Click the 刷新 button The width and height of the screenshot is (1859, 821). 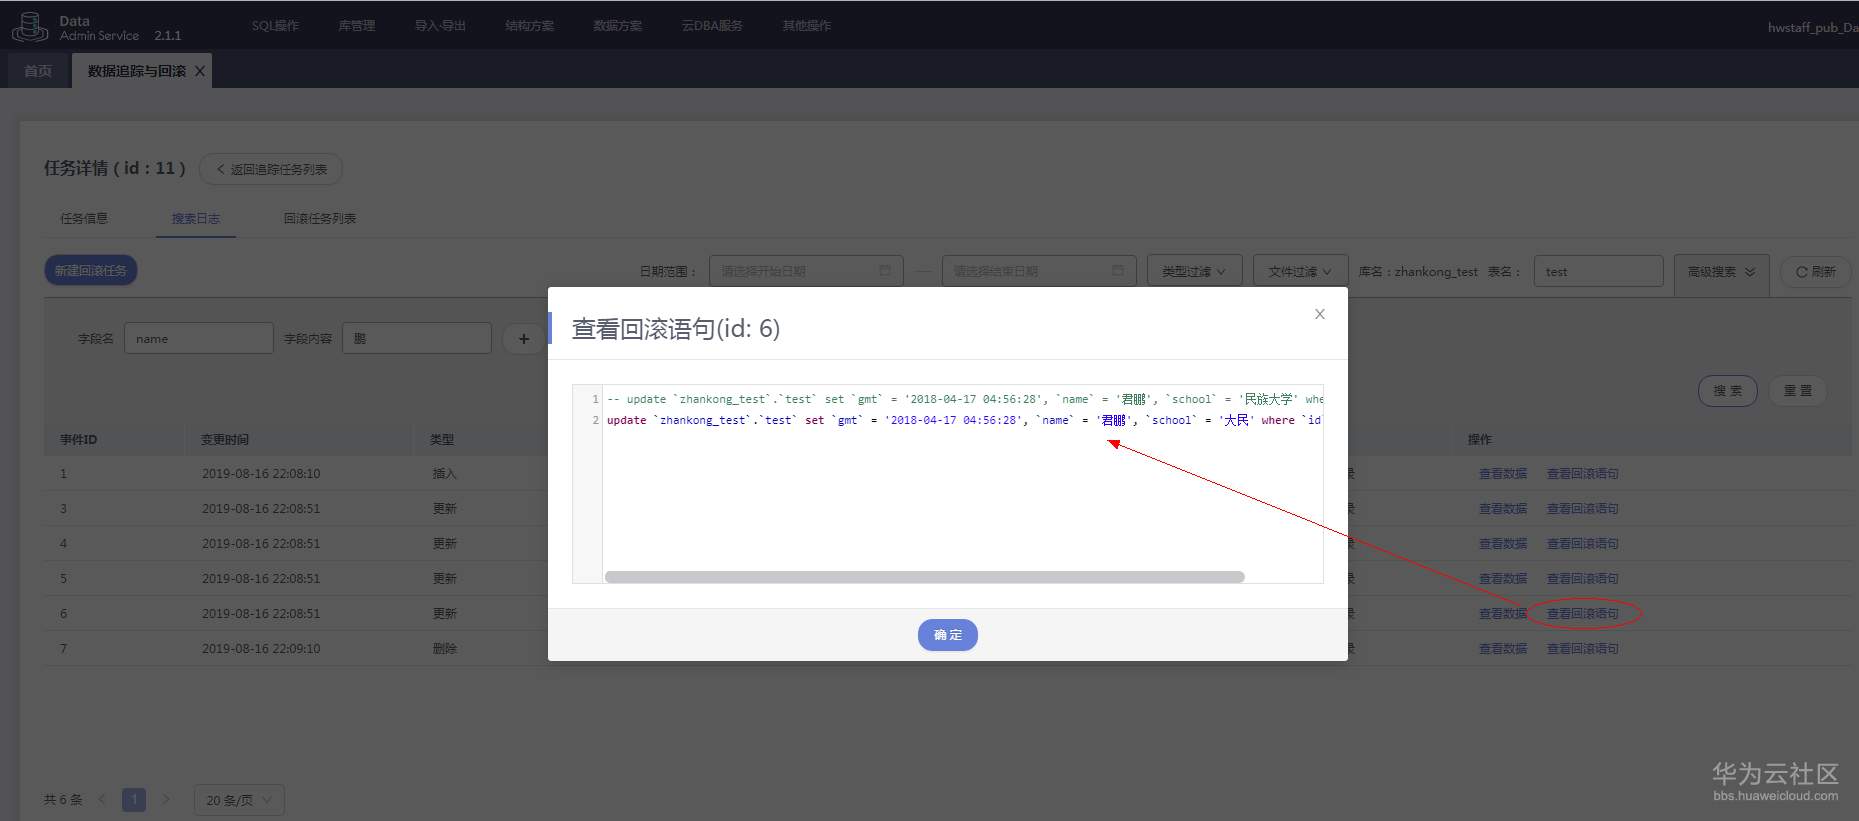point(1815,271)
